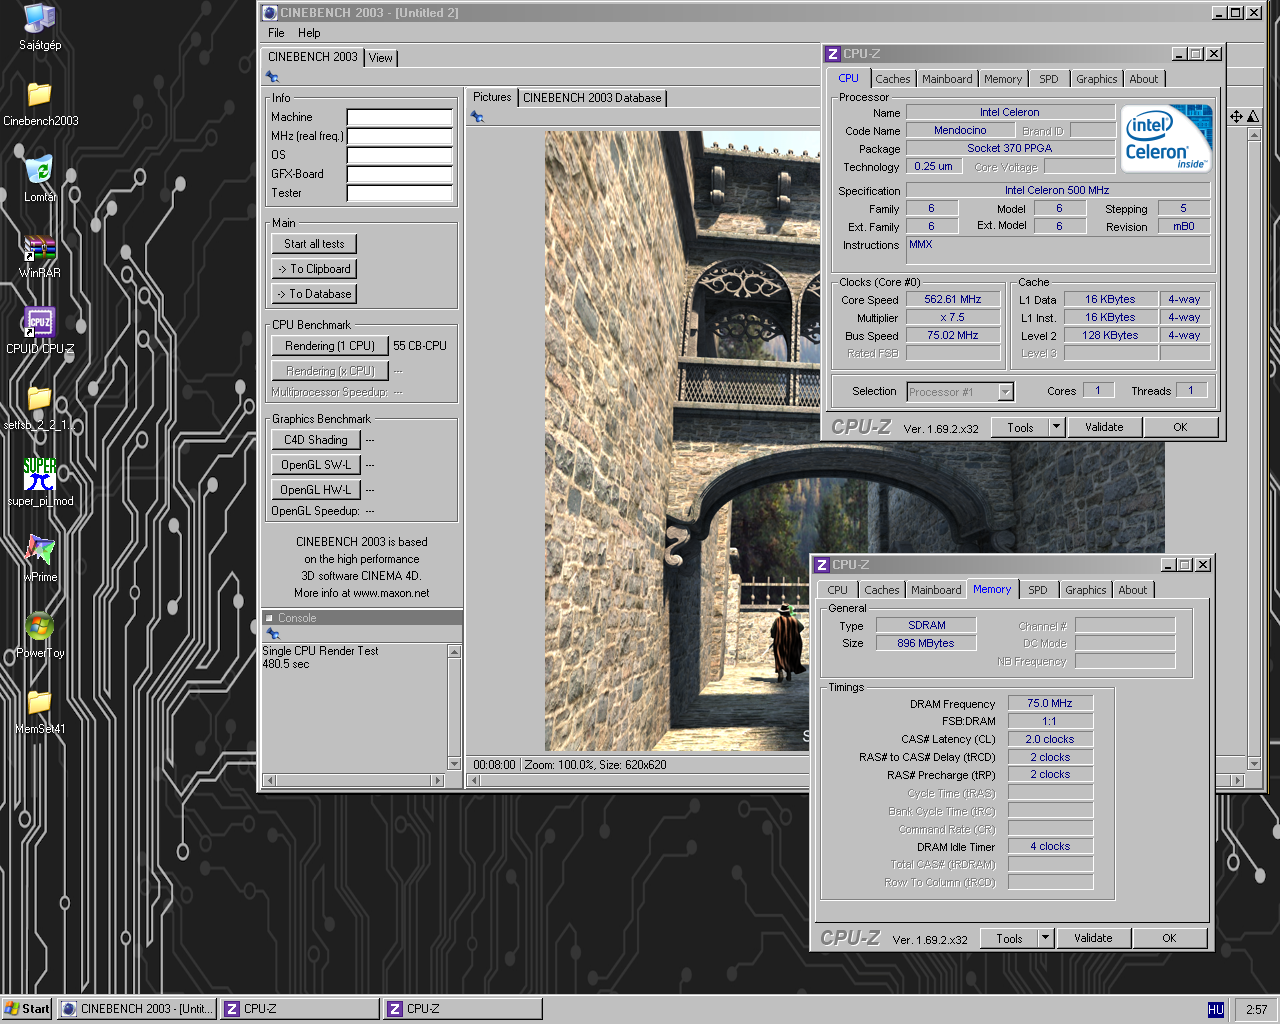Image resolution: width=1280 pixels, height=1024 pixels.
Task: Open SPD tab in top CPU-Z window
Action: 1048,79
